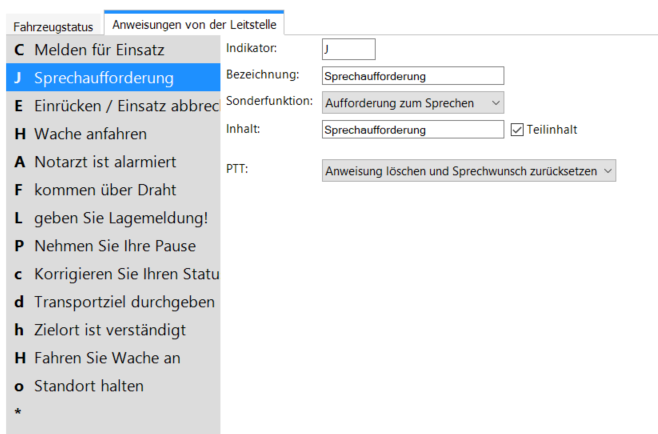Select 'Melden für Einsatz' in the list
The height and width of the screenshot is (434, 658).
[113, 50]
